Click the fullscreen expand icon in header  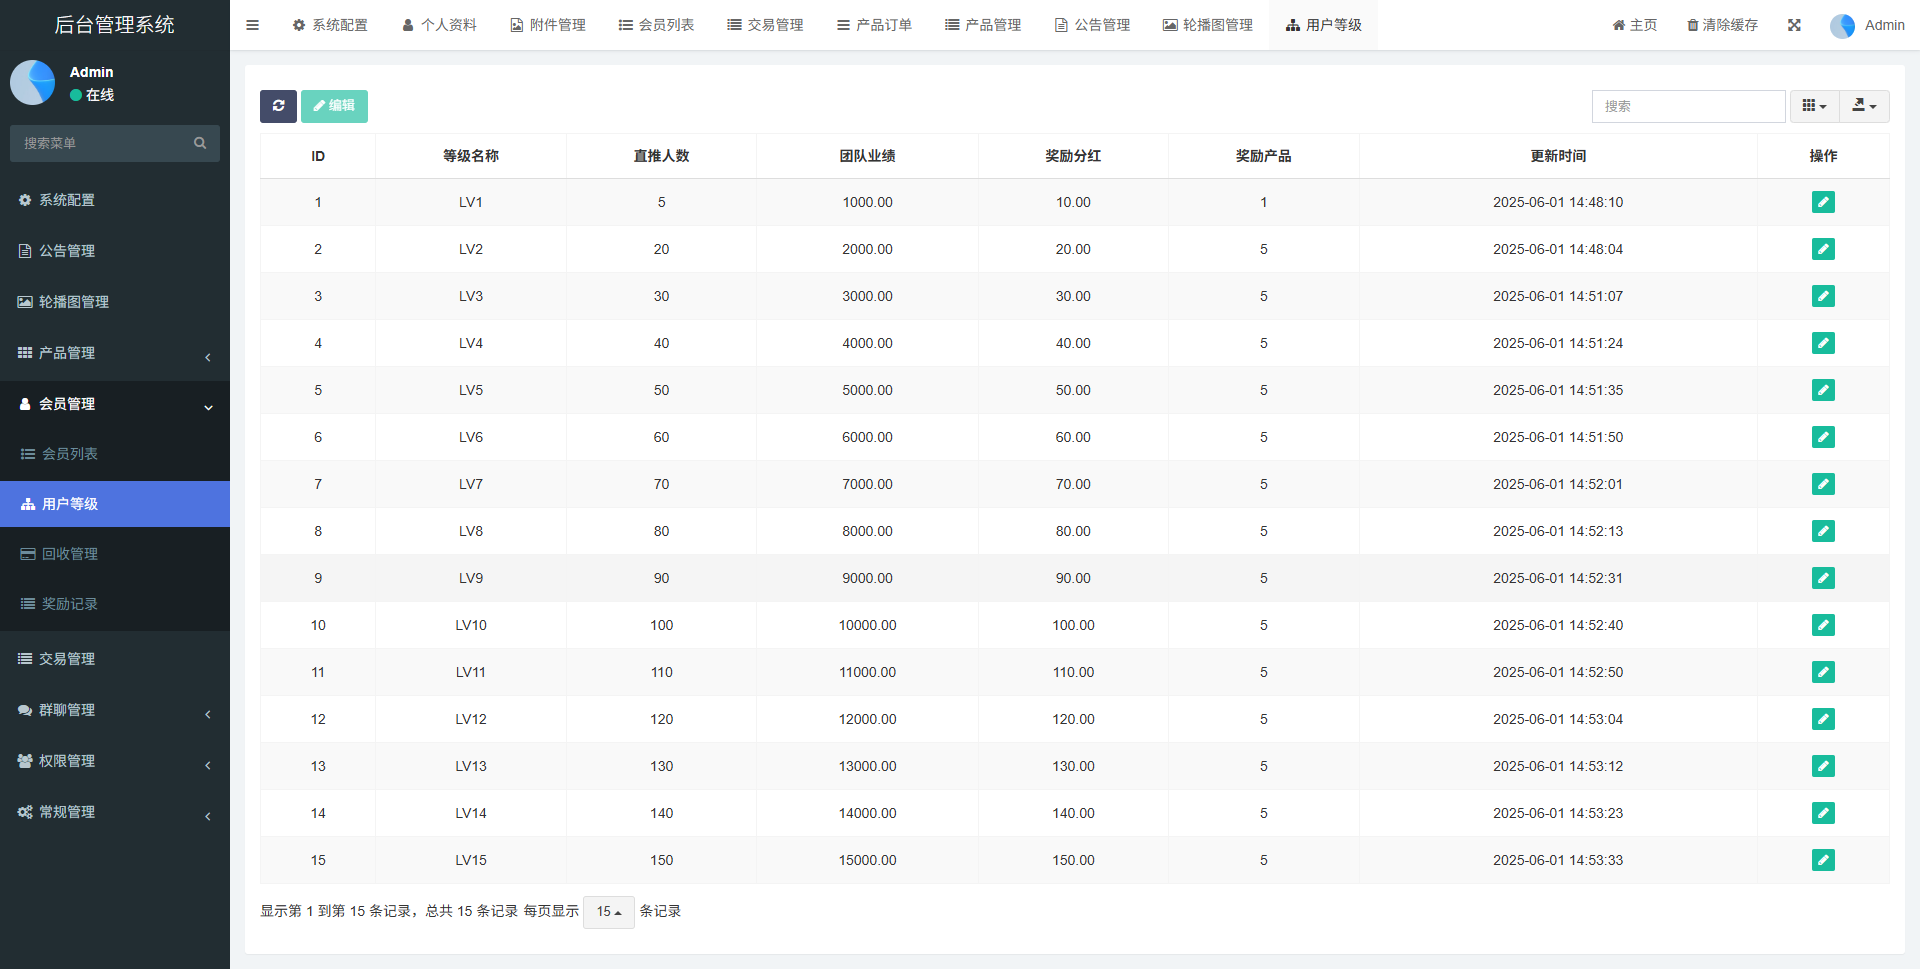click(x=1794, y=25)
